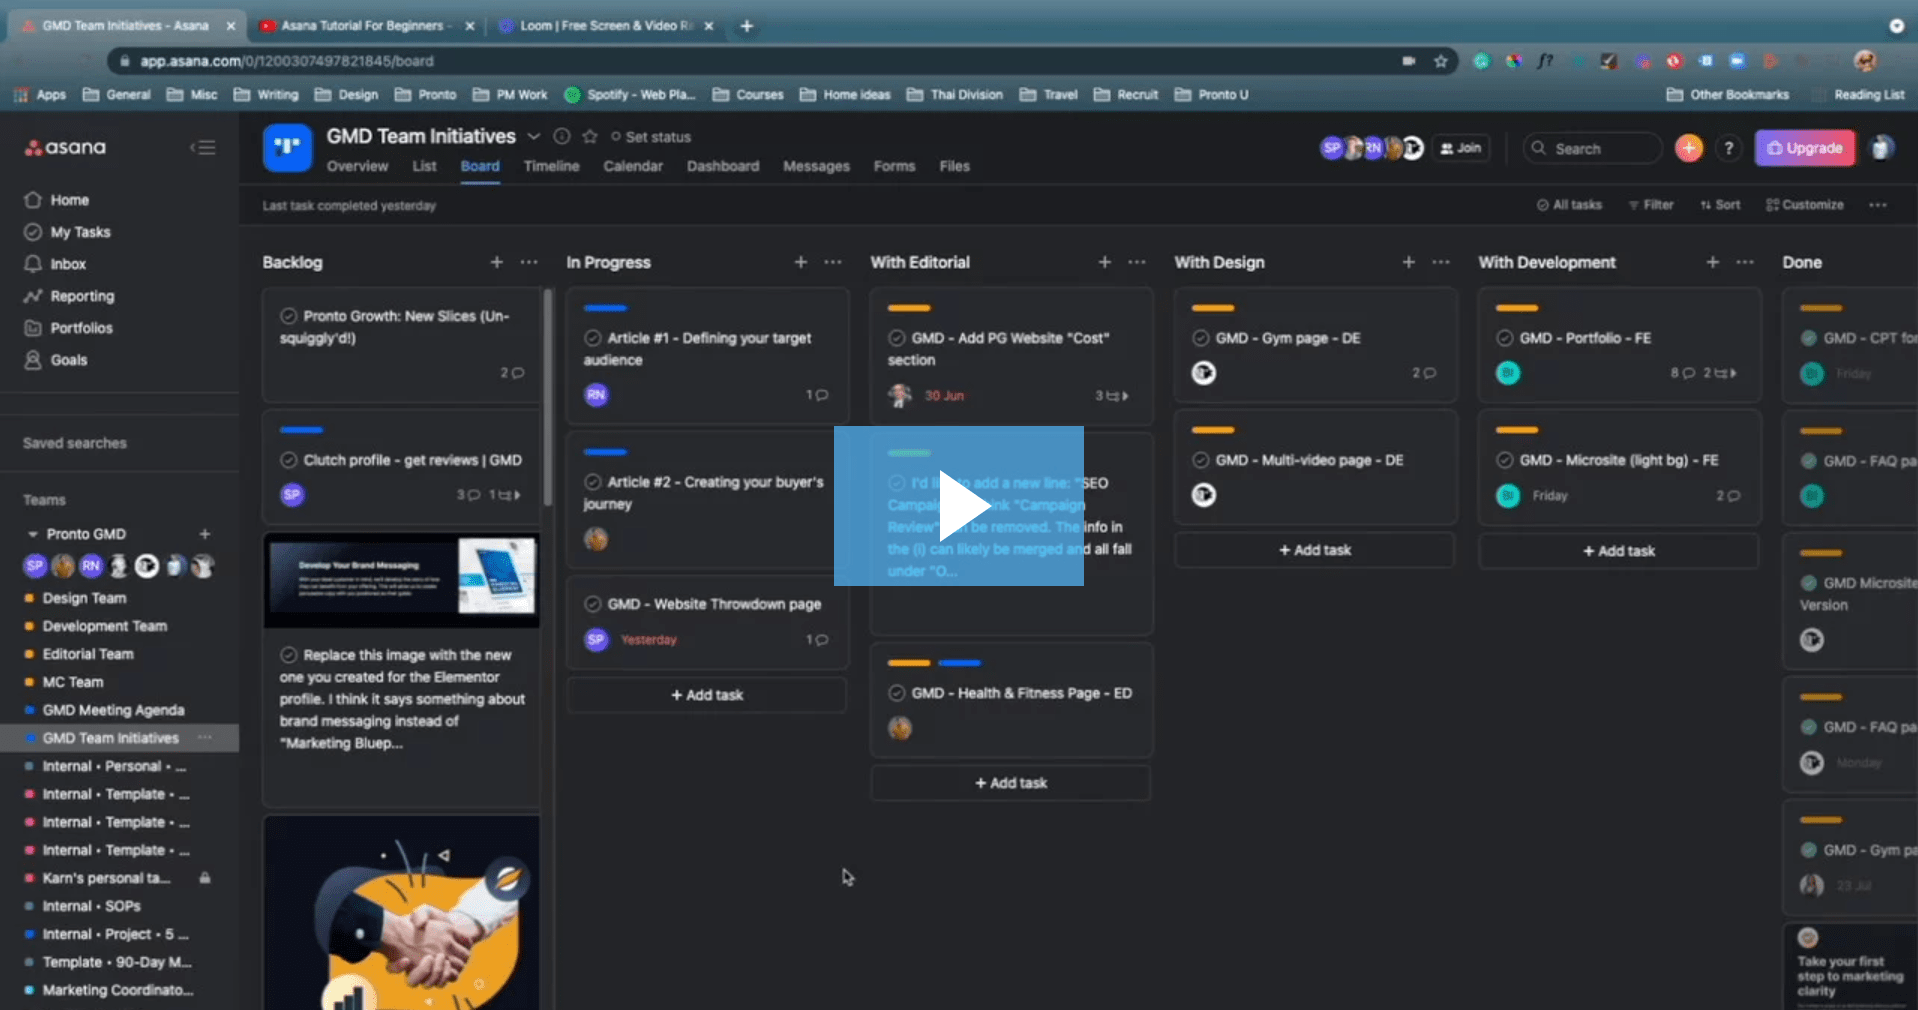
Task: Click the project info icon beside title
Action: [x=562, y=136]
